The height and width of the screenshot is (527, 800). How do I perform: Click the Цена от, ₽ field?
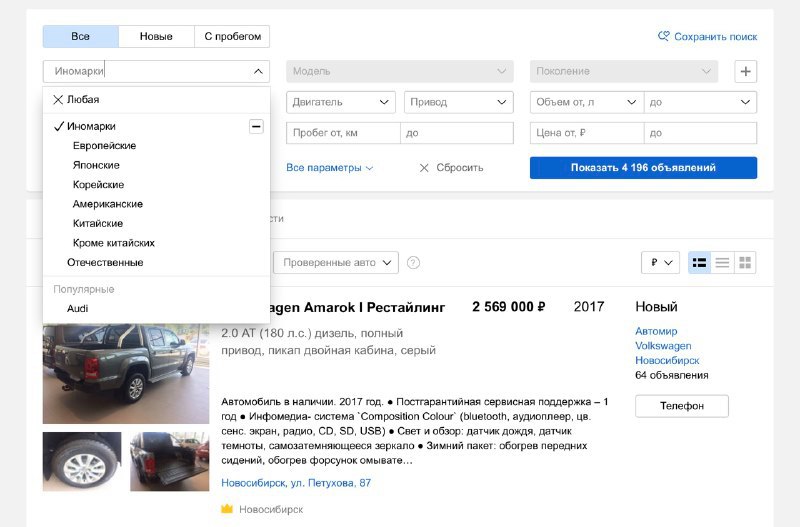tap(587, 133)
